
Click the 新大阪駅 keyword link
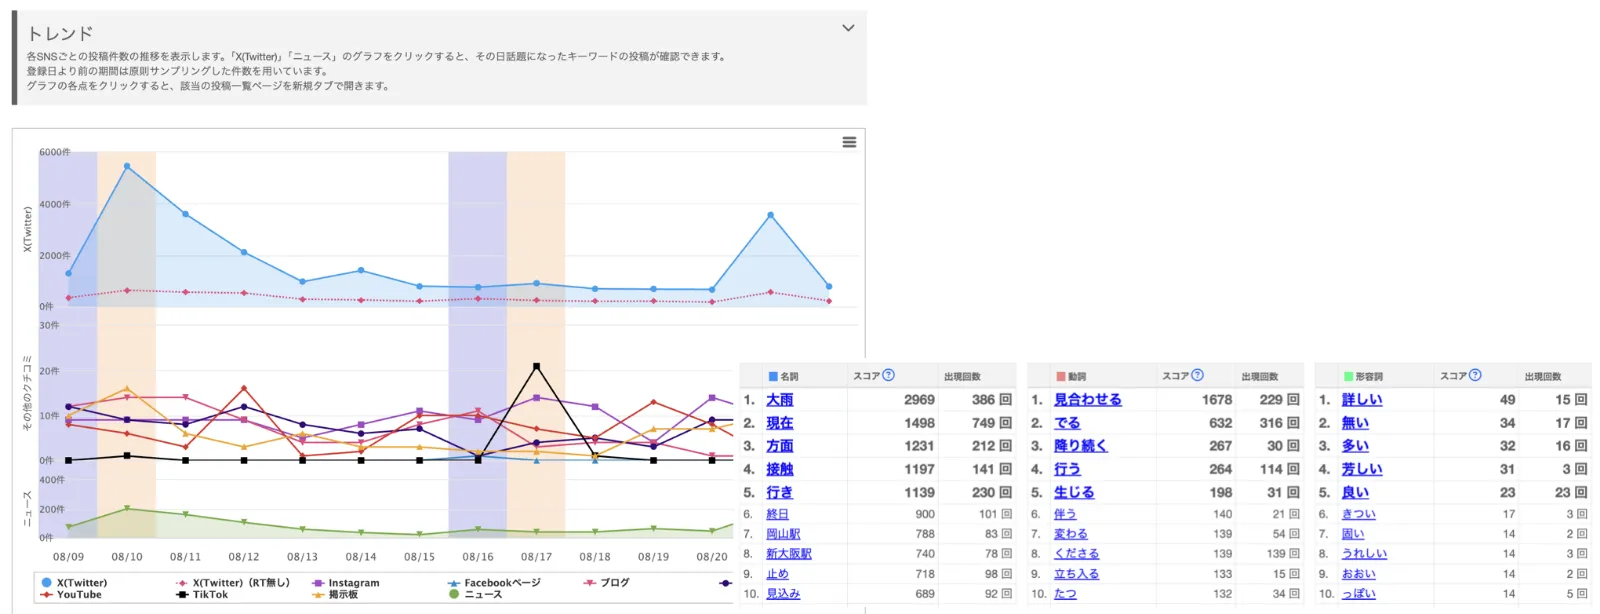pos(788,554)
